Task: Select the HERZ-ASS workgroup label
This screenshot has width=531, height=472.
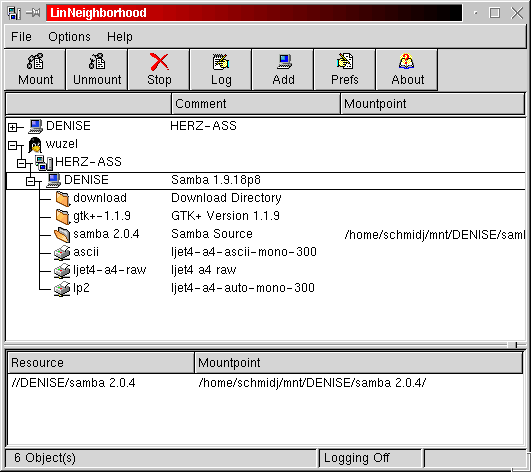Action: pos(88,162)
